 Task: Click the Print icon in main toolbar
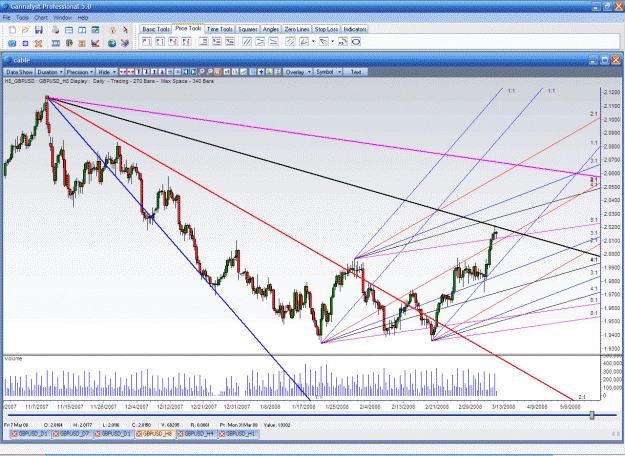[55, 30]
